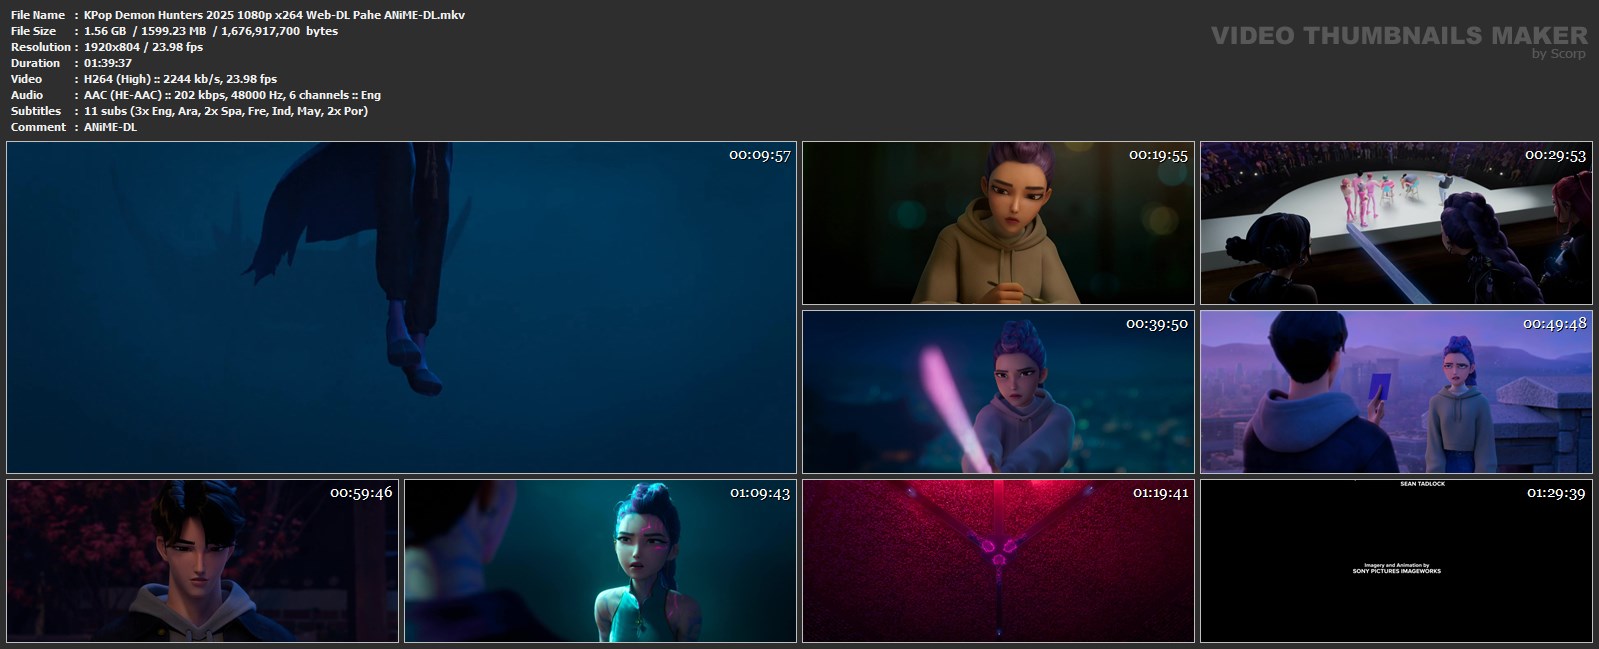
Task: Select the thumbnail timestamped 00:59:46
Action: tap(202, 561)
